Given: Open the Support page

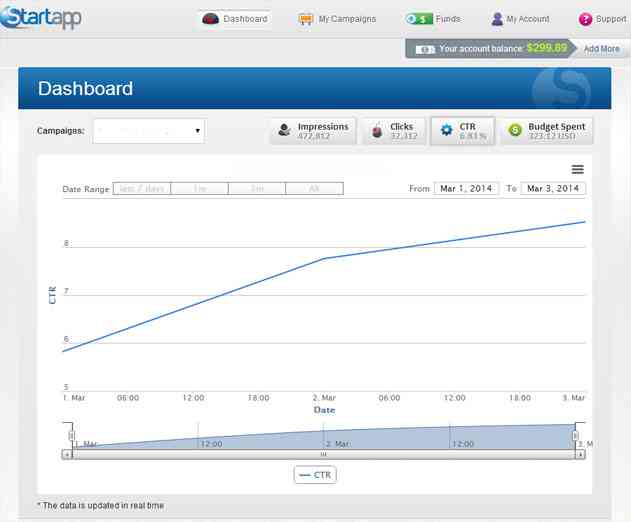Looking at the screenshot, I should (602, 19).
